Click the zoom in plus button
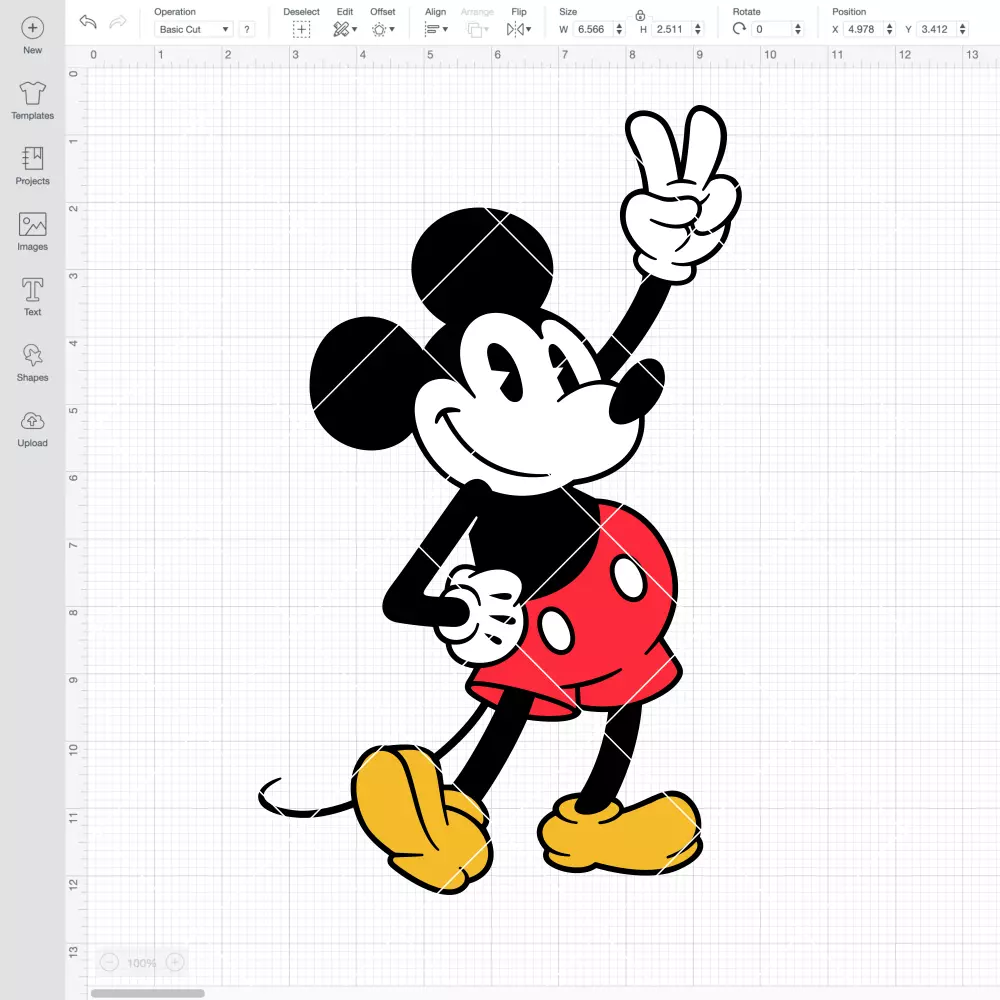The image size is (1000, 1000). pos(175,962)
